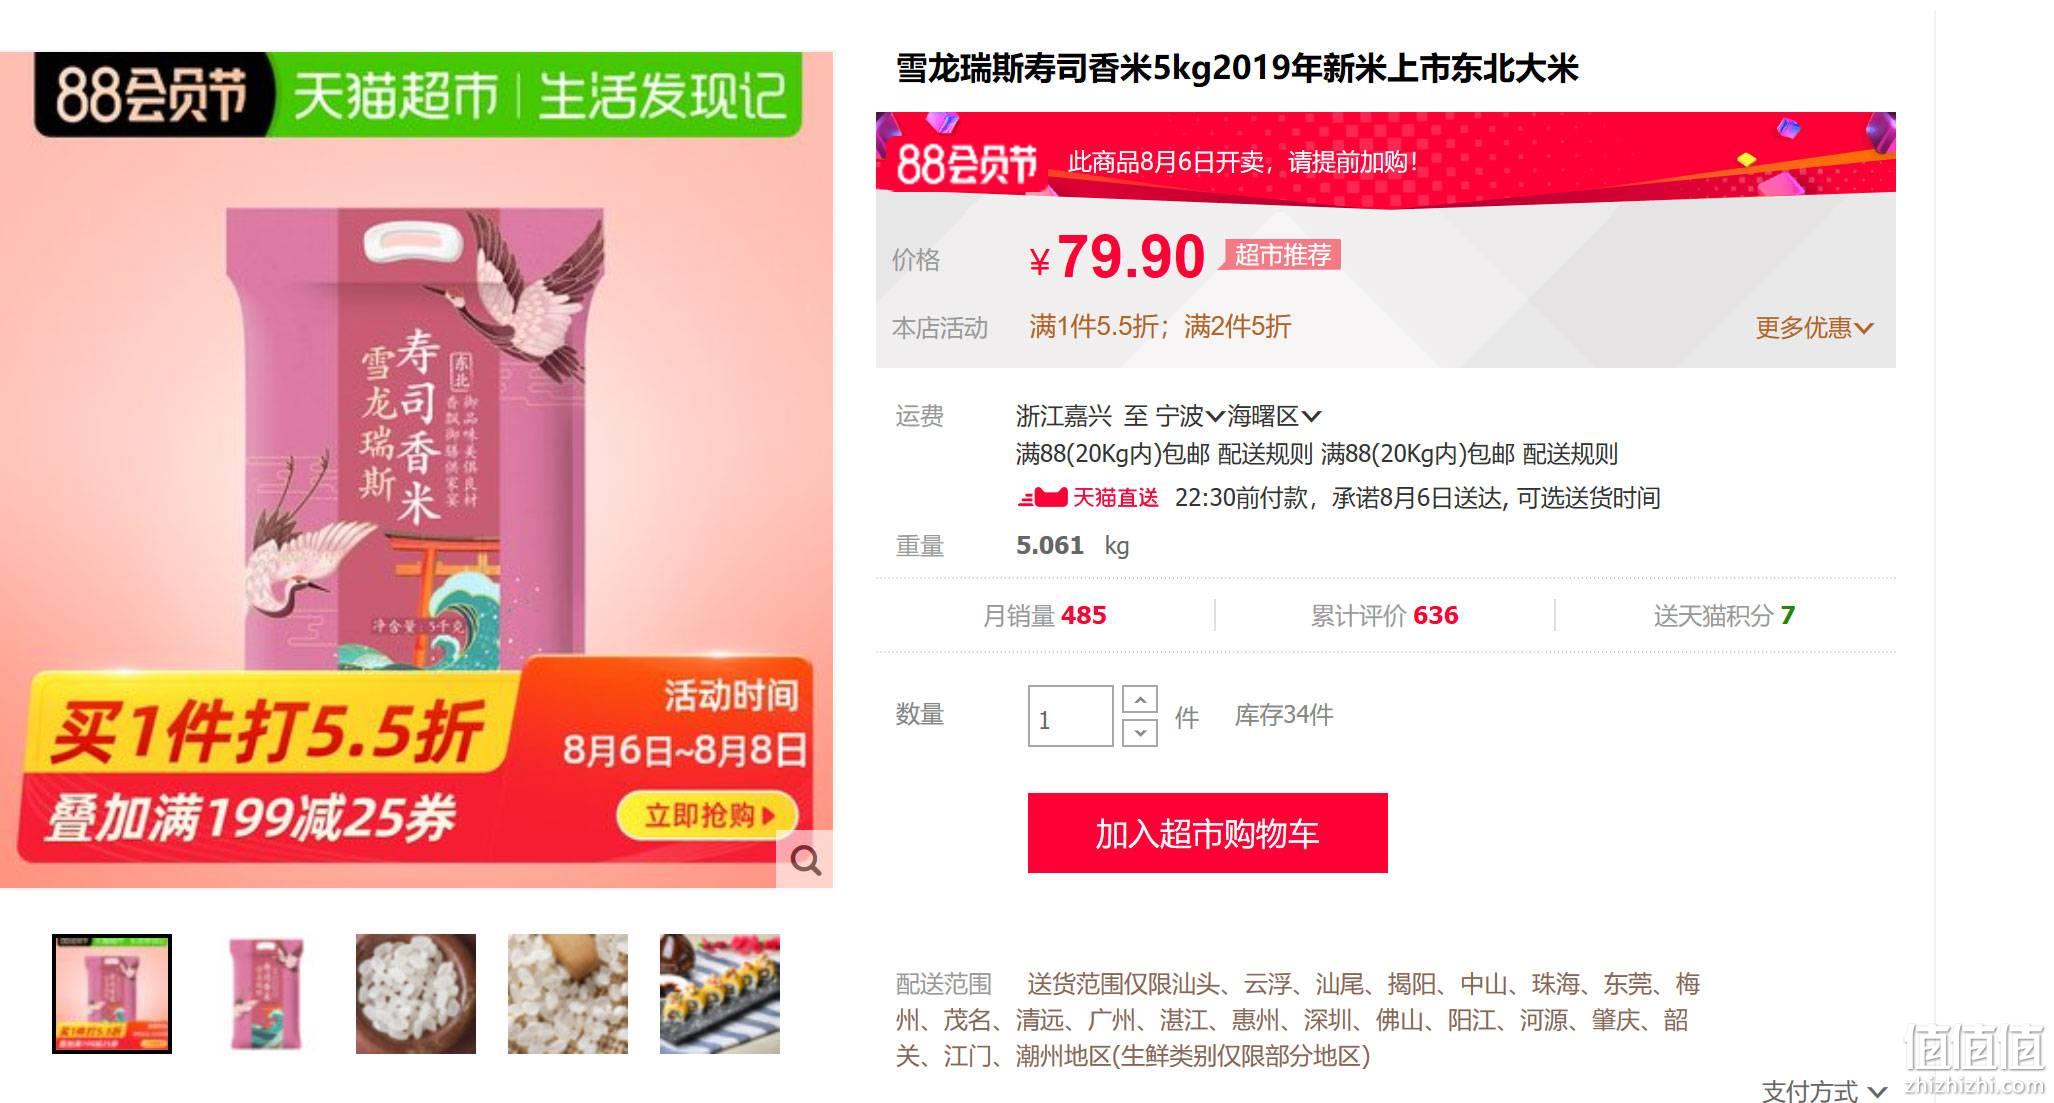
Task: Select the rice grains close-up thumbnail
Action: [568, 994]
